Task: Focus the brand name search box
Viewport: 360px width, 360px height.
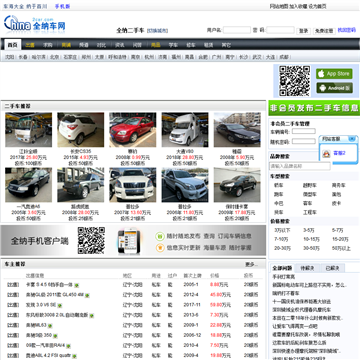Action: coord(300,166)
